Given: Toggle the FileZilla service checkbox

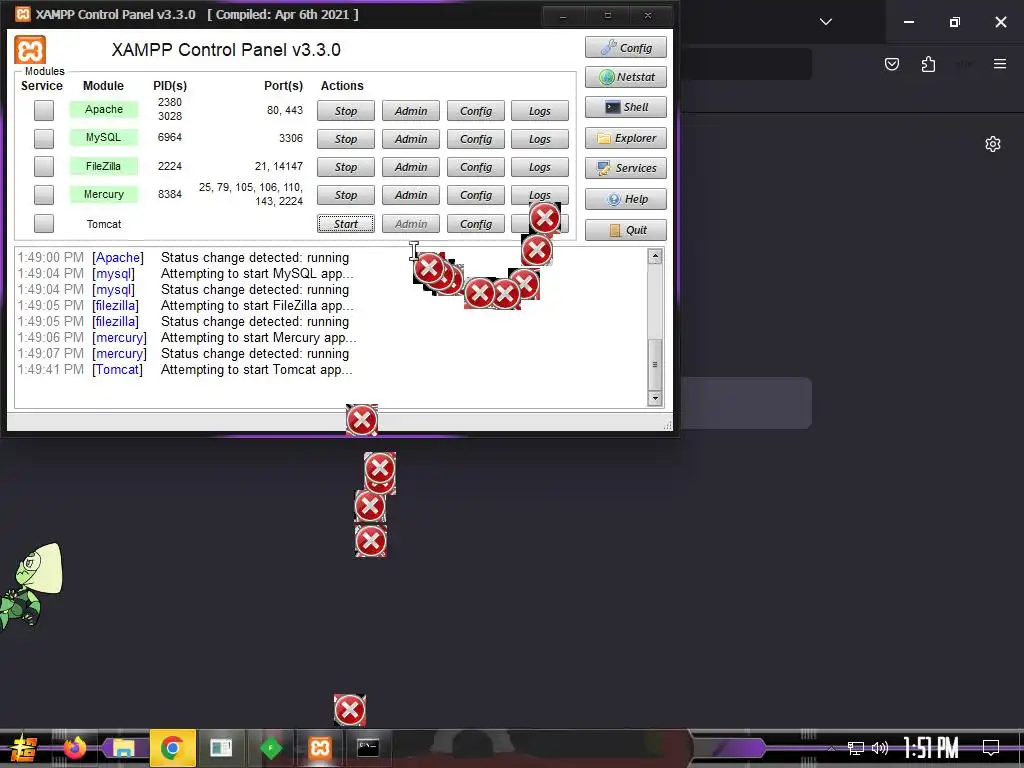Looking at the screenshot, I should point(44,166).
